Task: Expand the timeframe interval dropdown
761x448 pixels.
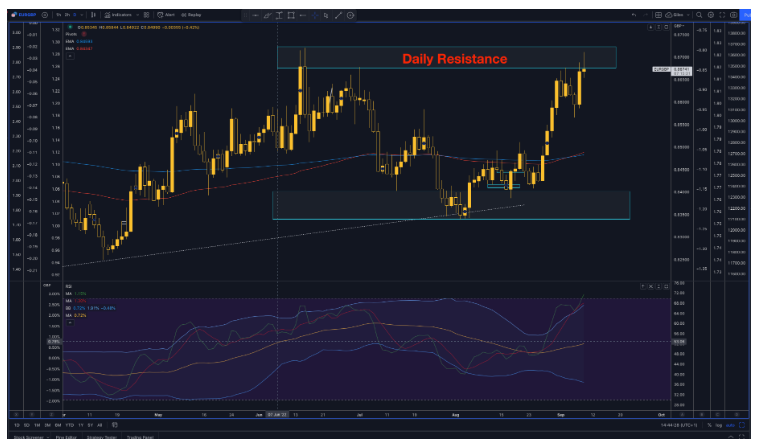Action: [x=82, y=15]
